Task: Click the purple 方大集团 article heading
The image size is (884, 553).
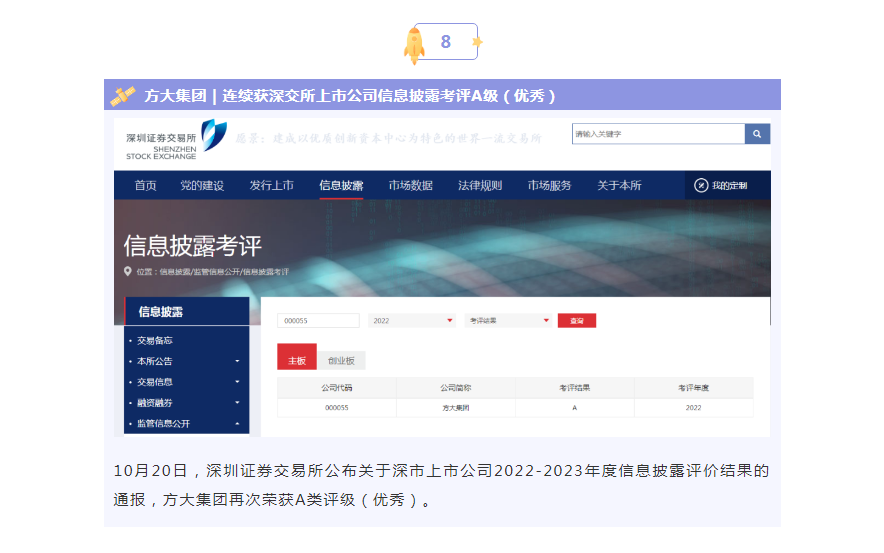Action: pos(350,96)
